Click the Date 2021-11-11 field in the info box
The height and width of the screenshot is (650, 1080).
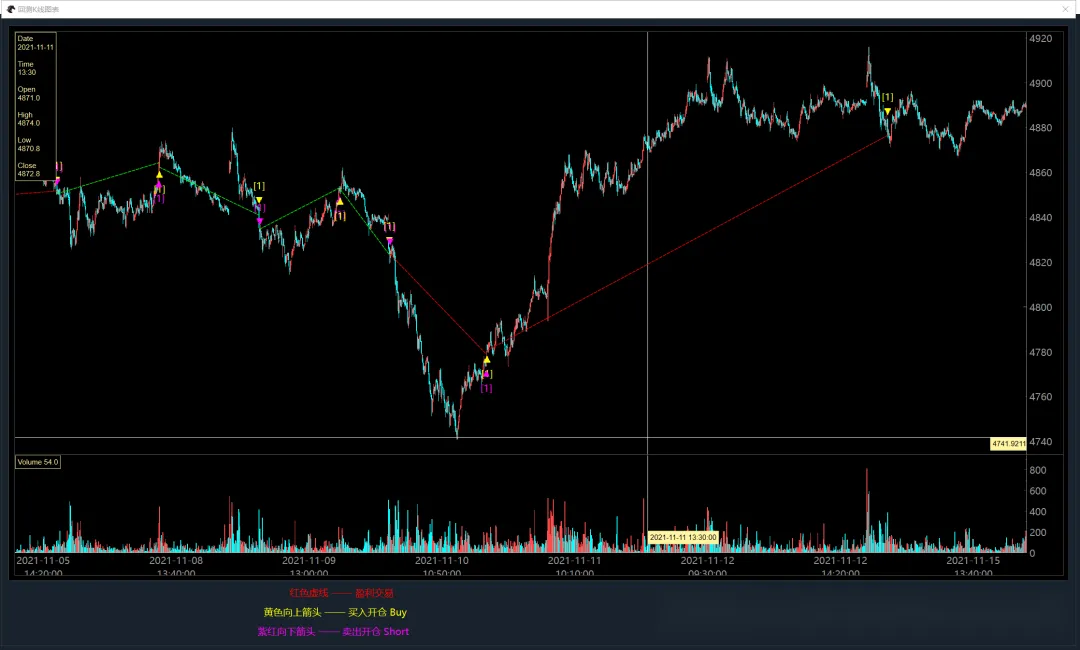[35, 43]
